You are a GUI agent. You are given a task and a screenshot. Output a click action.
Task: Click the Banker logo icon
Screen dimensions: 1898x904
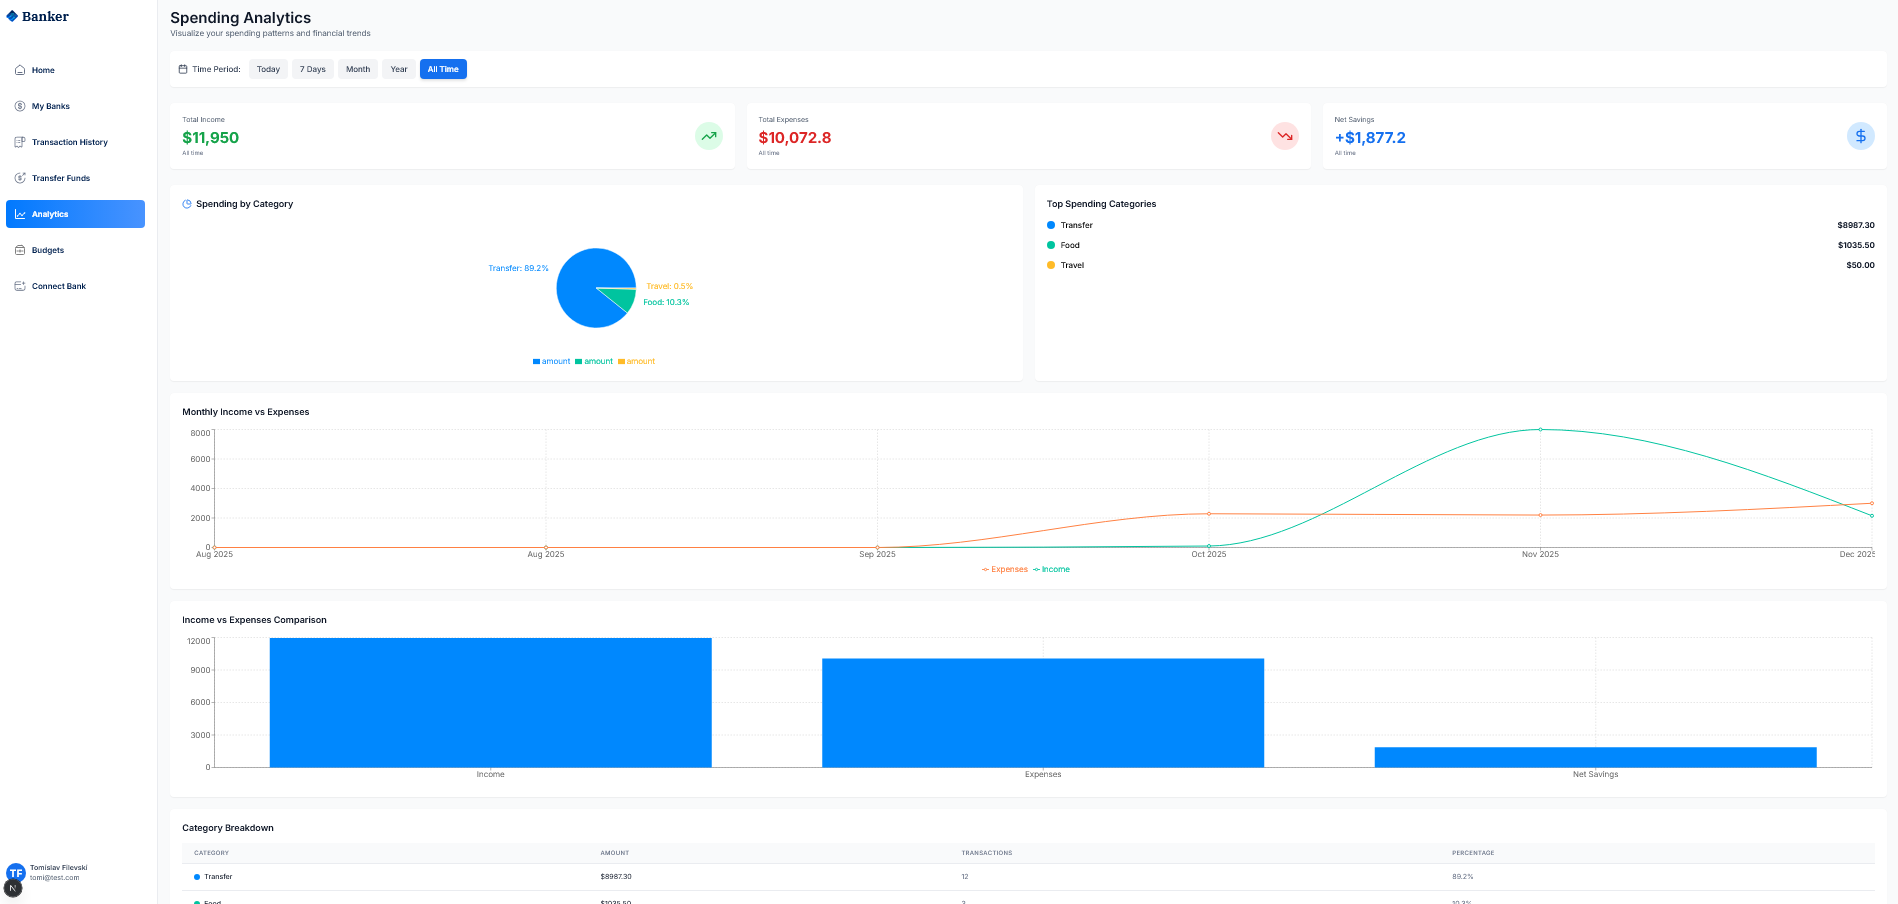(x=12, y=16)
